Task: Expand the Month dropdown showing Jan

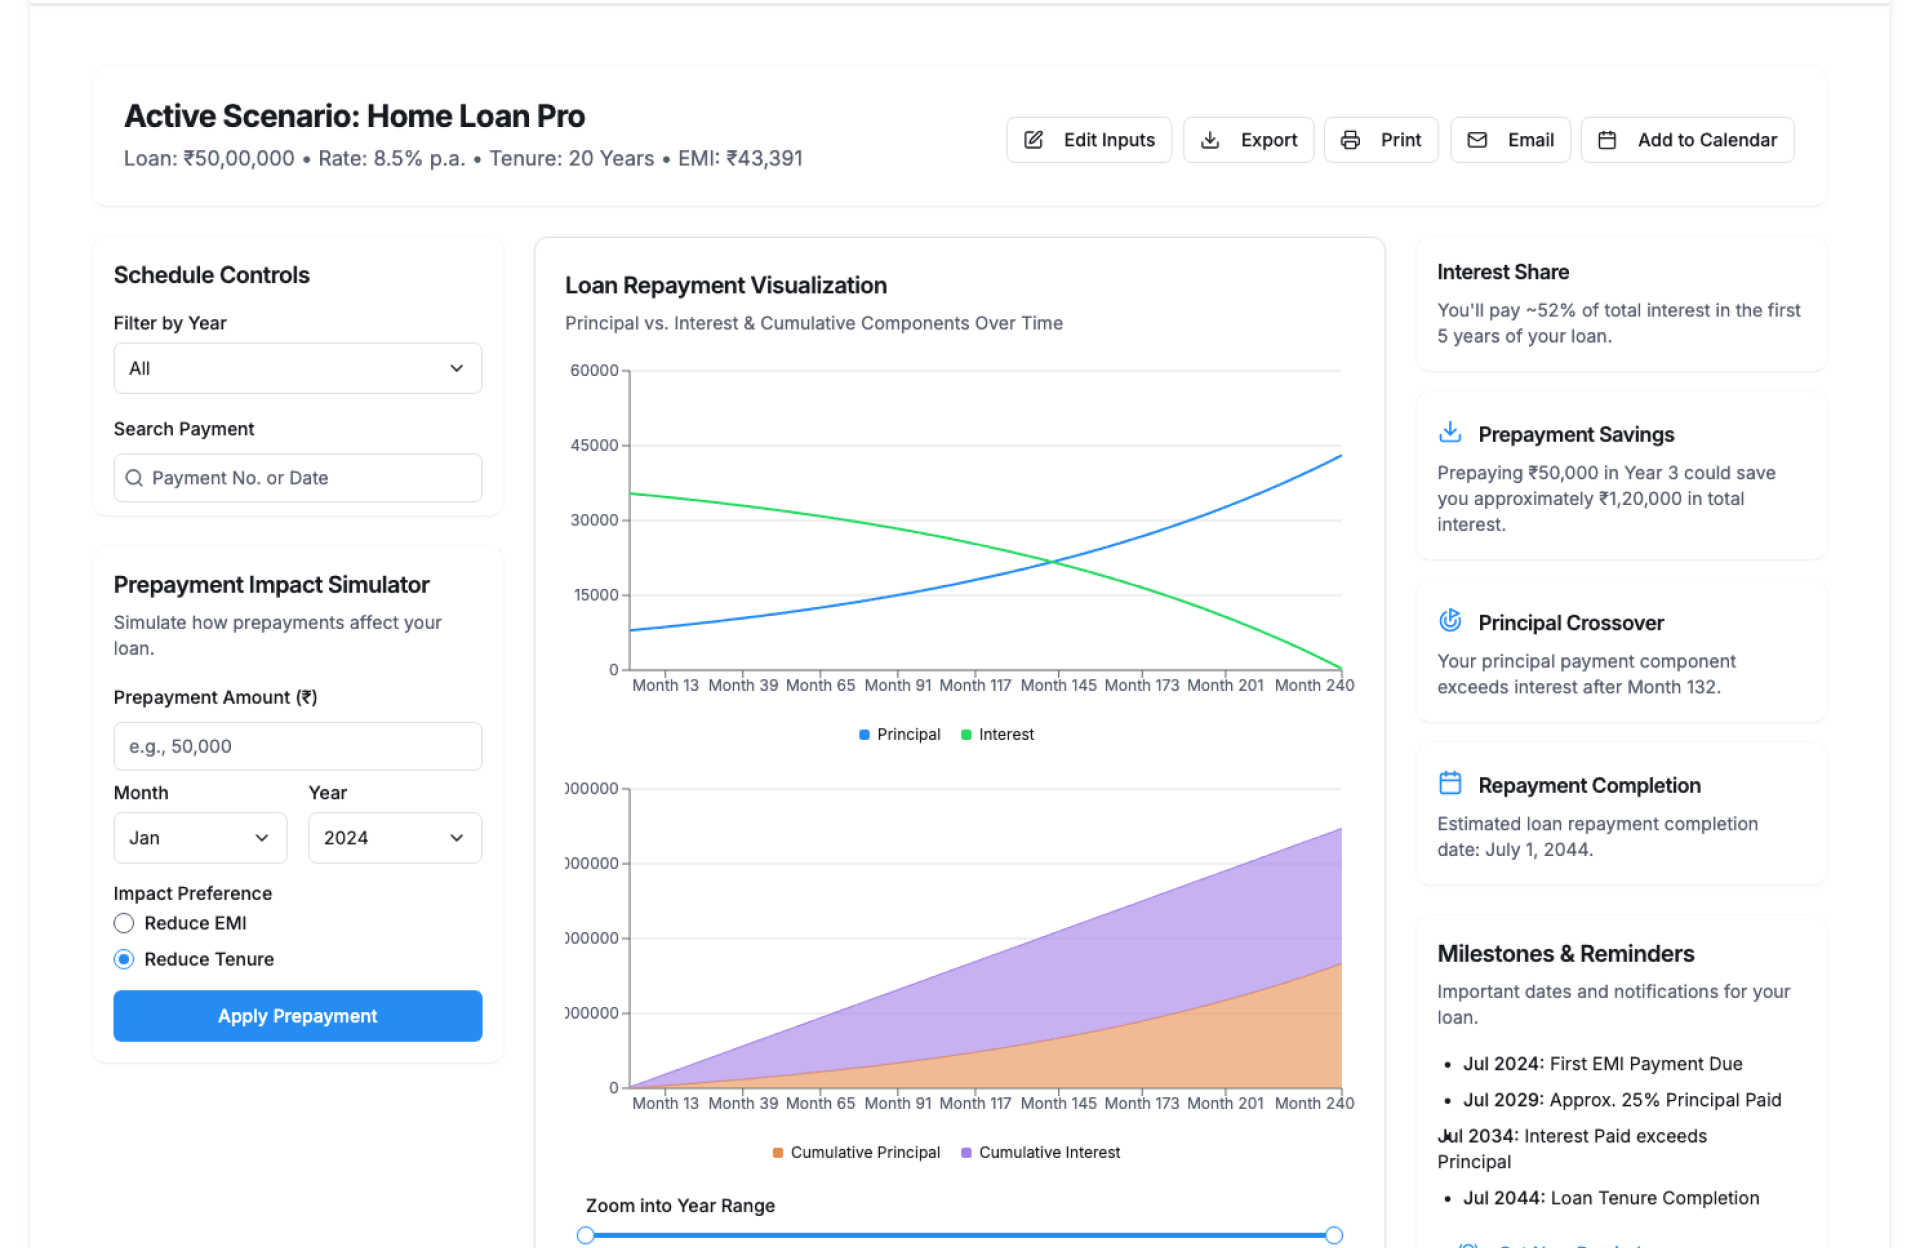Action: point(200,838)
